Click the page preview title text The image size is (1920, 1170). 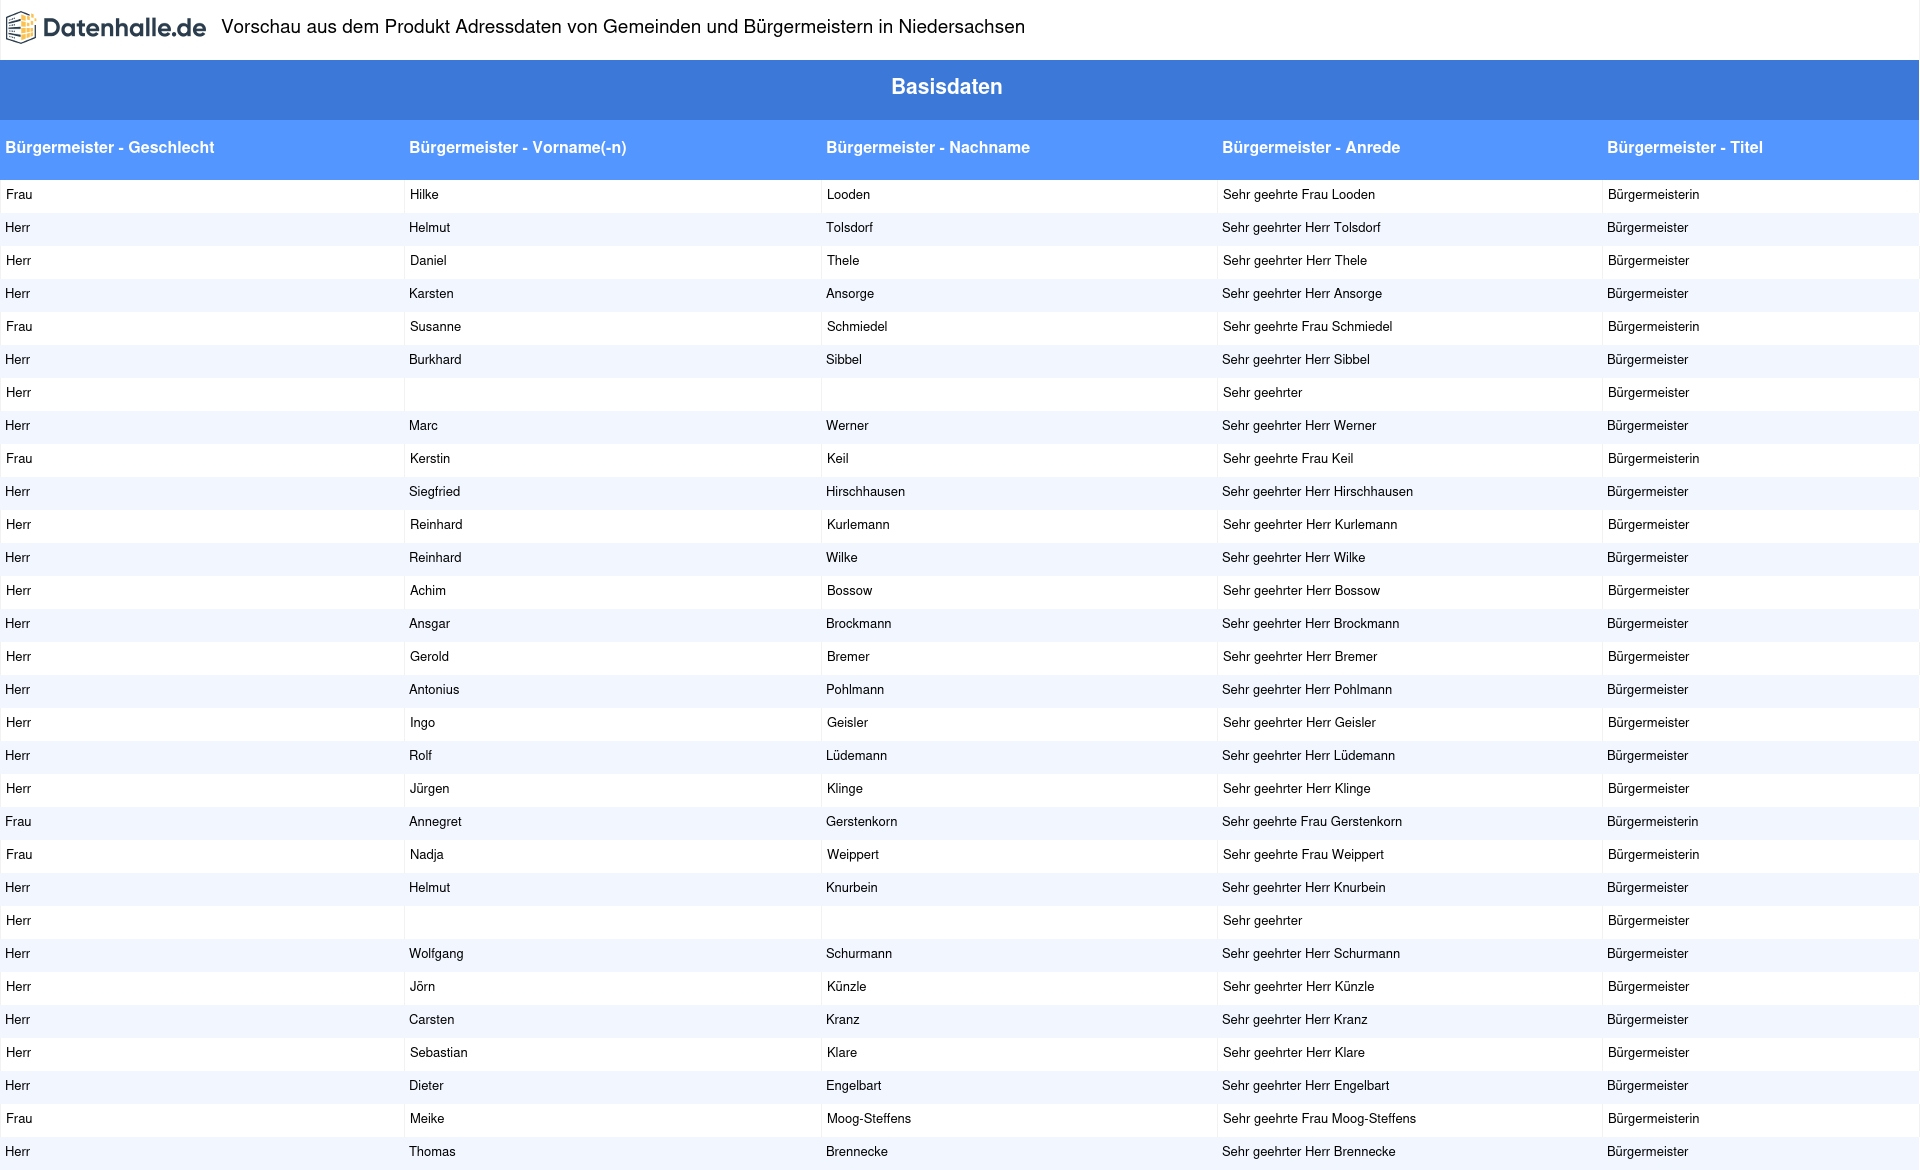pos(622,27)
